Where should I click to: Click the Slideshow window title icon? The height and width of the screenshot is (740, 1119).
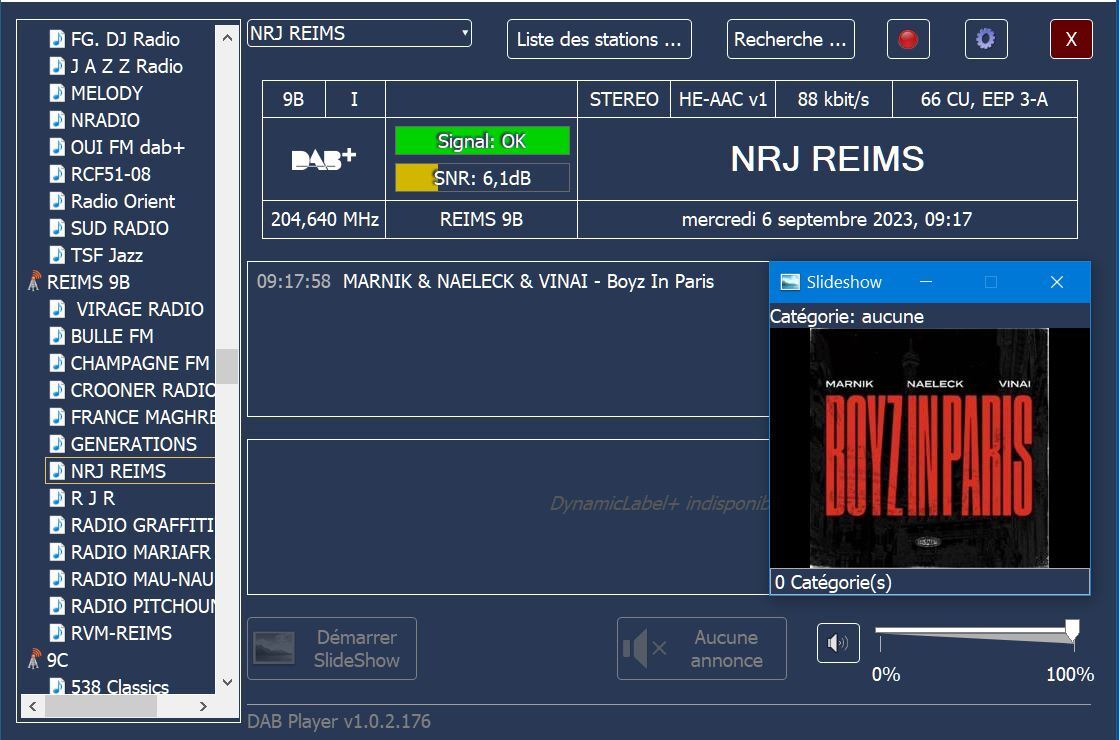point(790,282)
